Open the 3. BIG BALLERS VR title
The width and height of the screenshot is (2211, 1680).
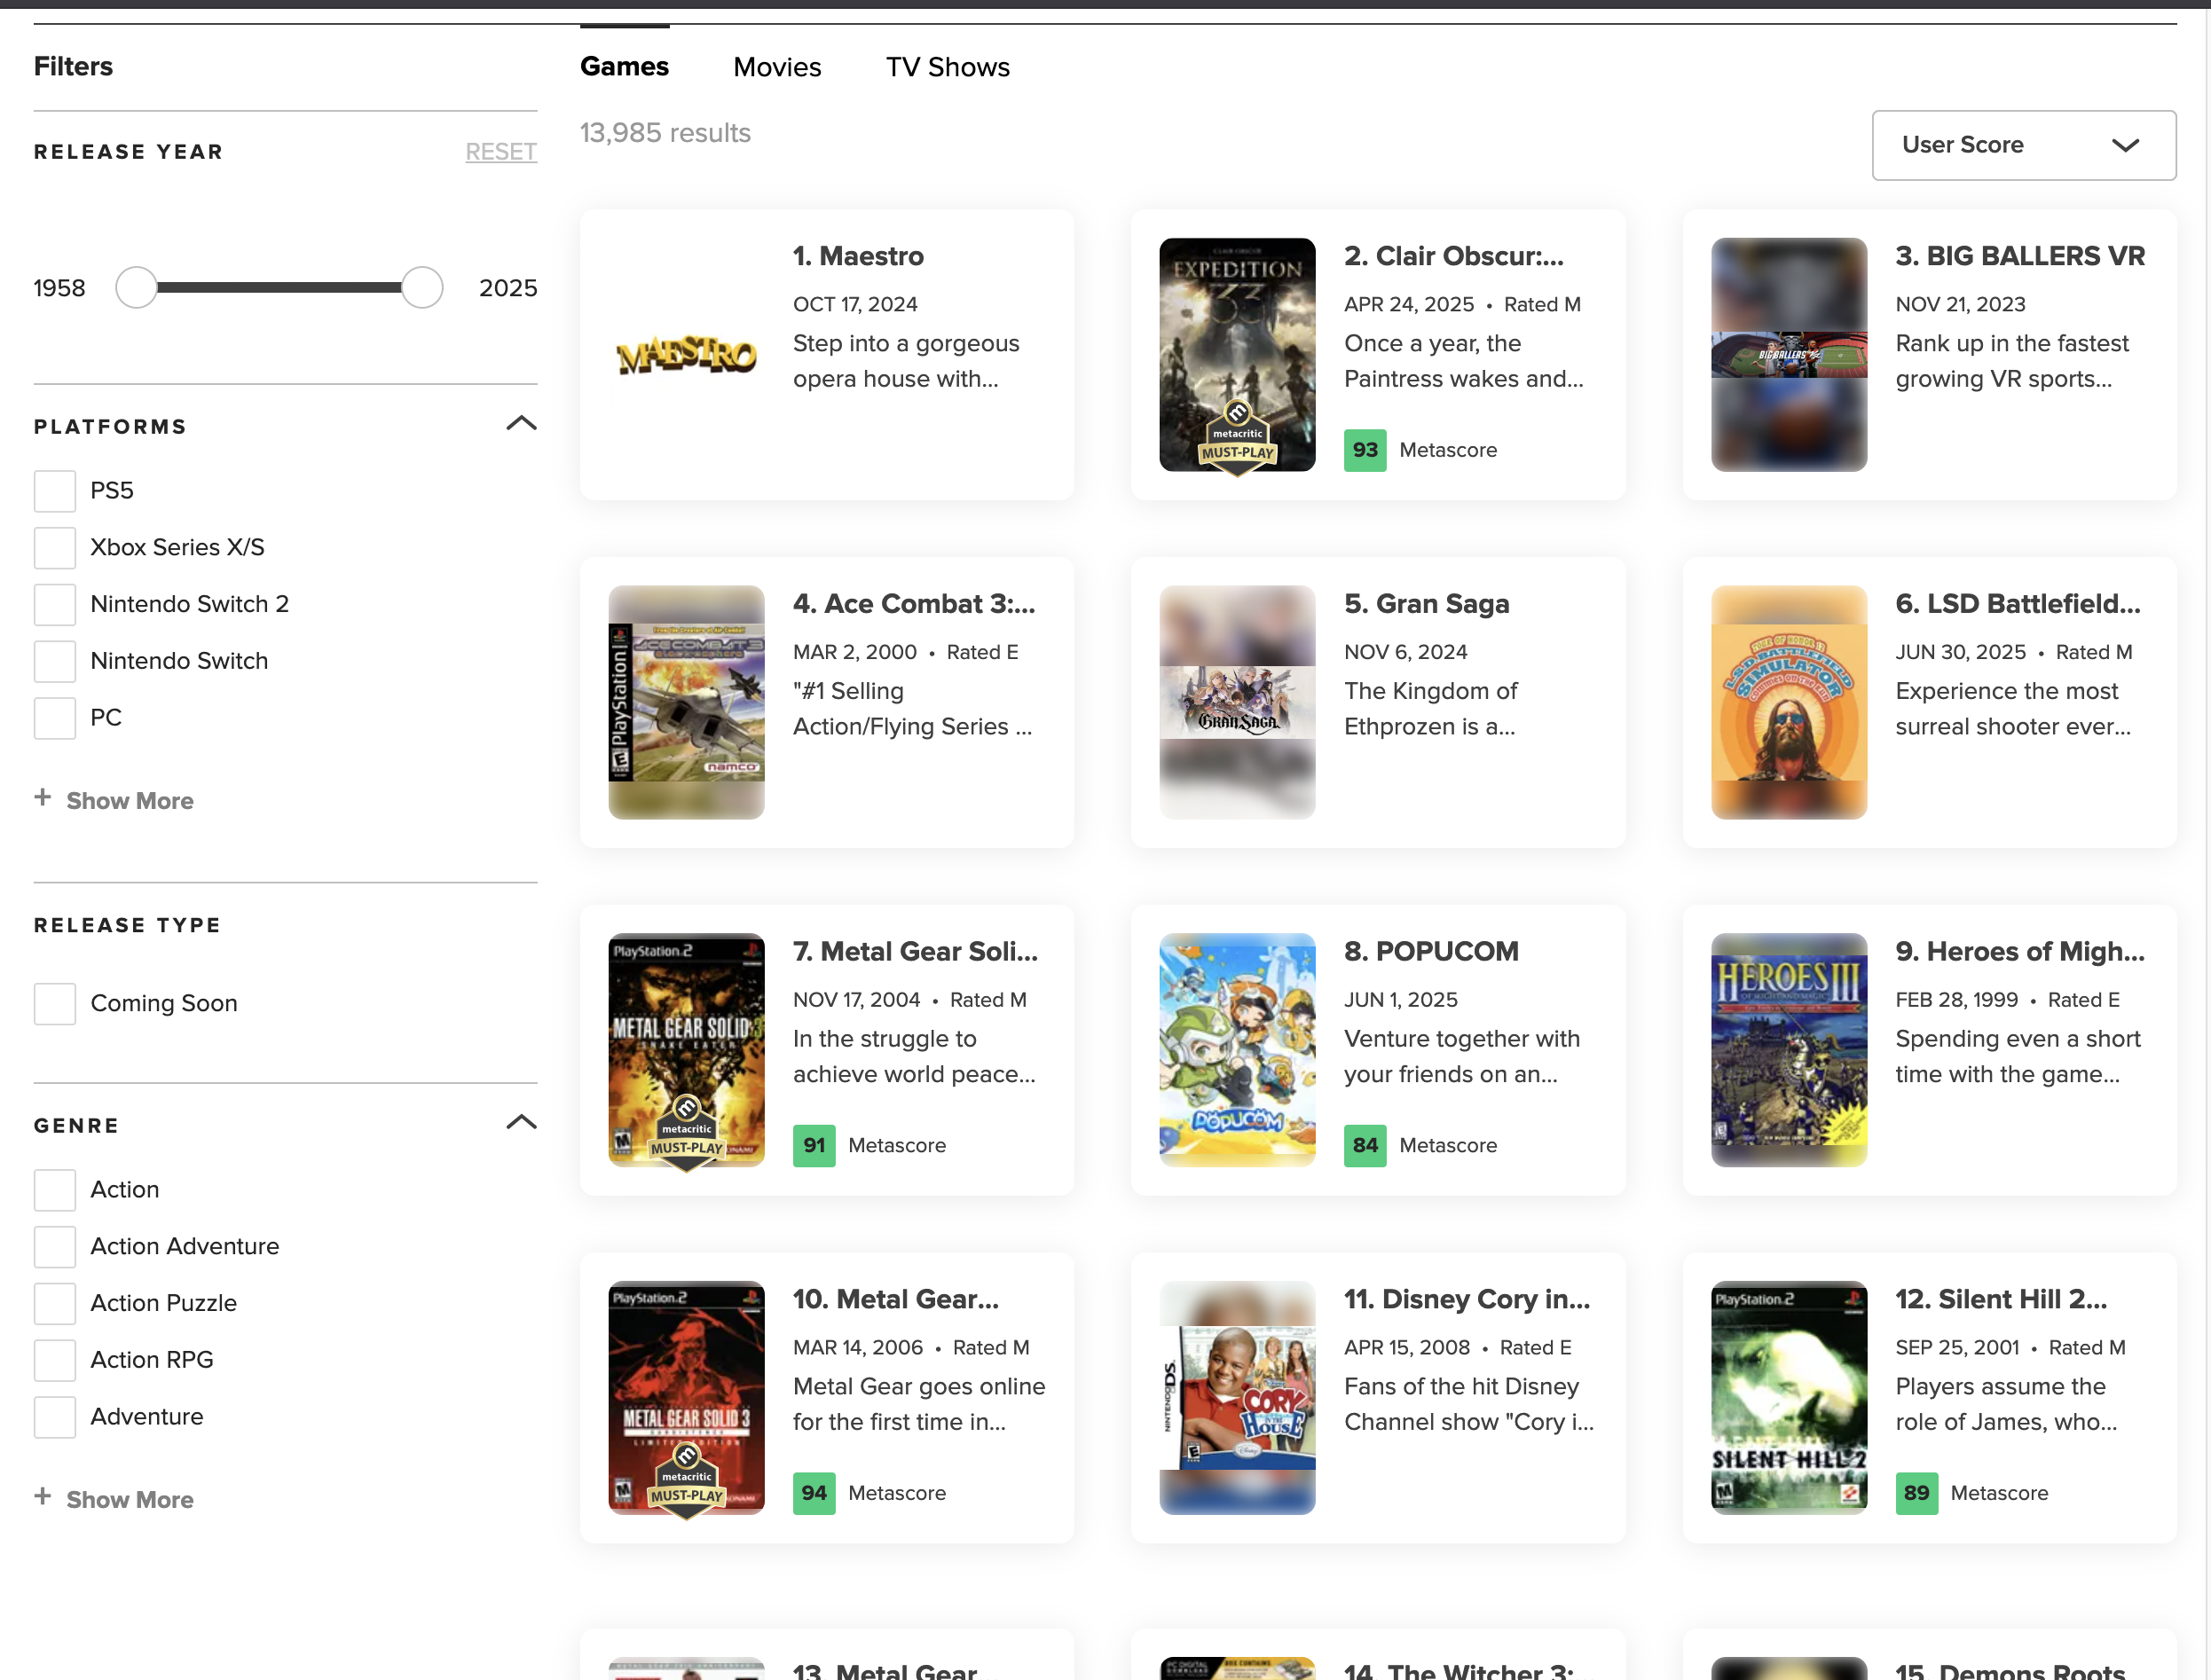2020,256
